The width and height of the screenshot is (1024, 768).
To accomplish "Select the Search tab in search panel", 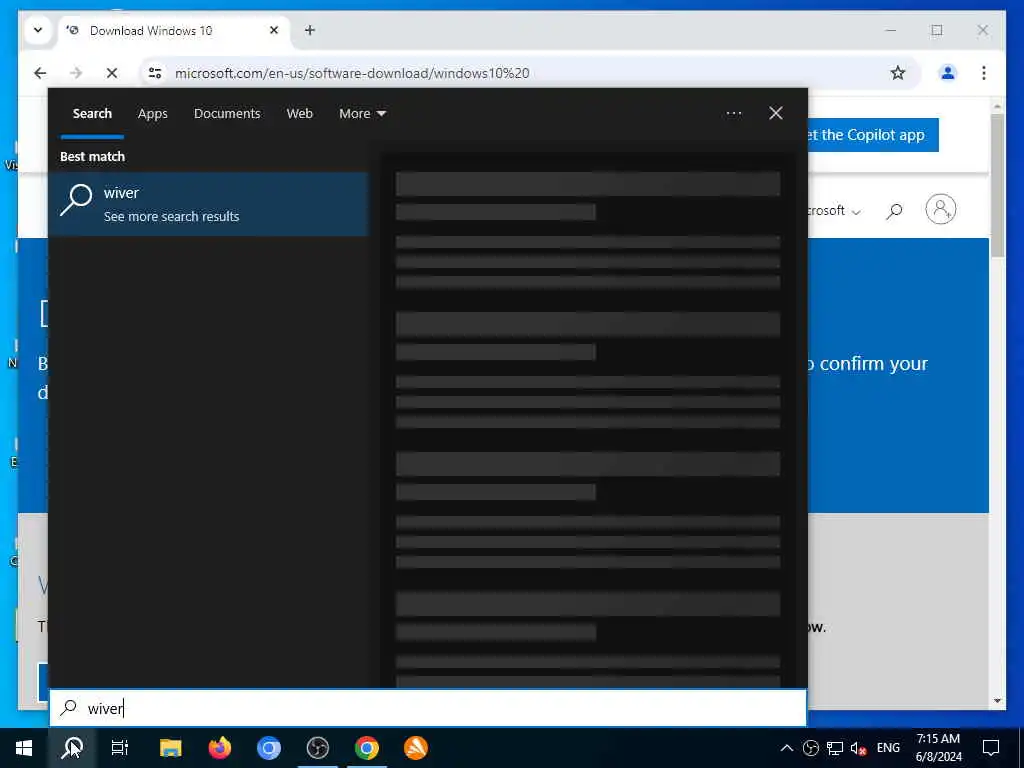I will pos(92,114).
